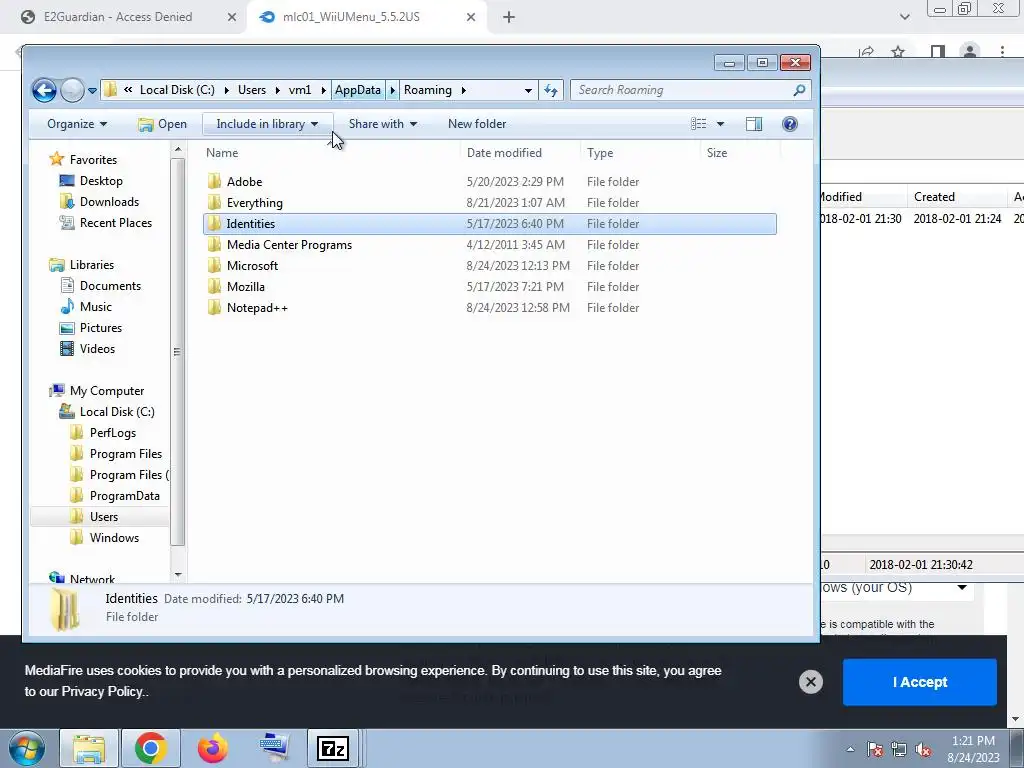This screenshot has height=768, width=1024.
Task: Click the navigation pane scroll down arrow
Action: (178, 575)
